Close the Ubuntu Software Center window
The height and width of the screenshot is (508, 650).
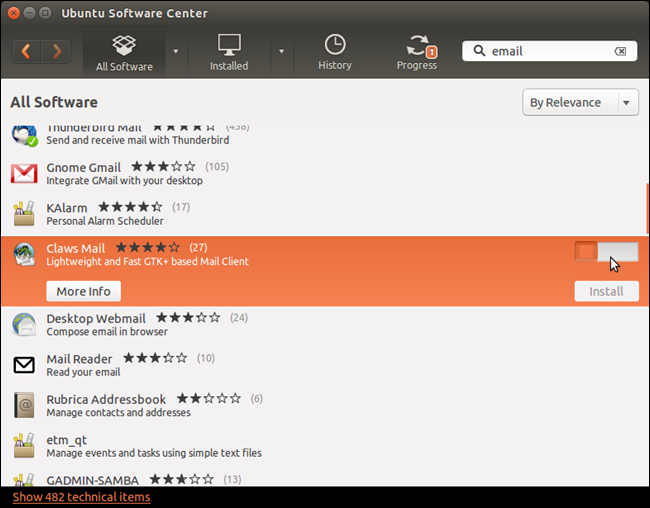(x=13, y=13)
